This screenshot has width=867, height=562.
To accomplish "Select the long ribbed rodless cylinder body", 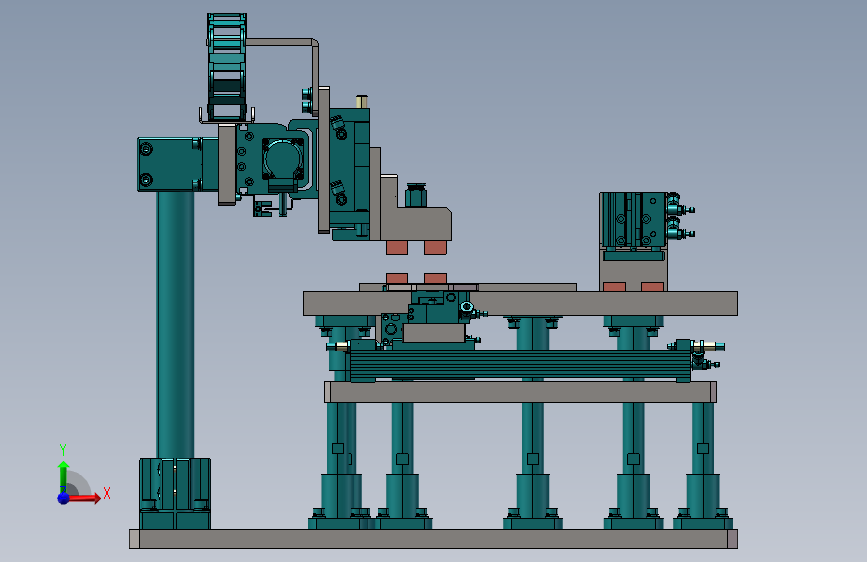I will [x=520, y=365].
